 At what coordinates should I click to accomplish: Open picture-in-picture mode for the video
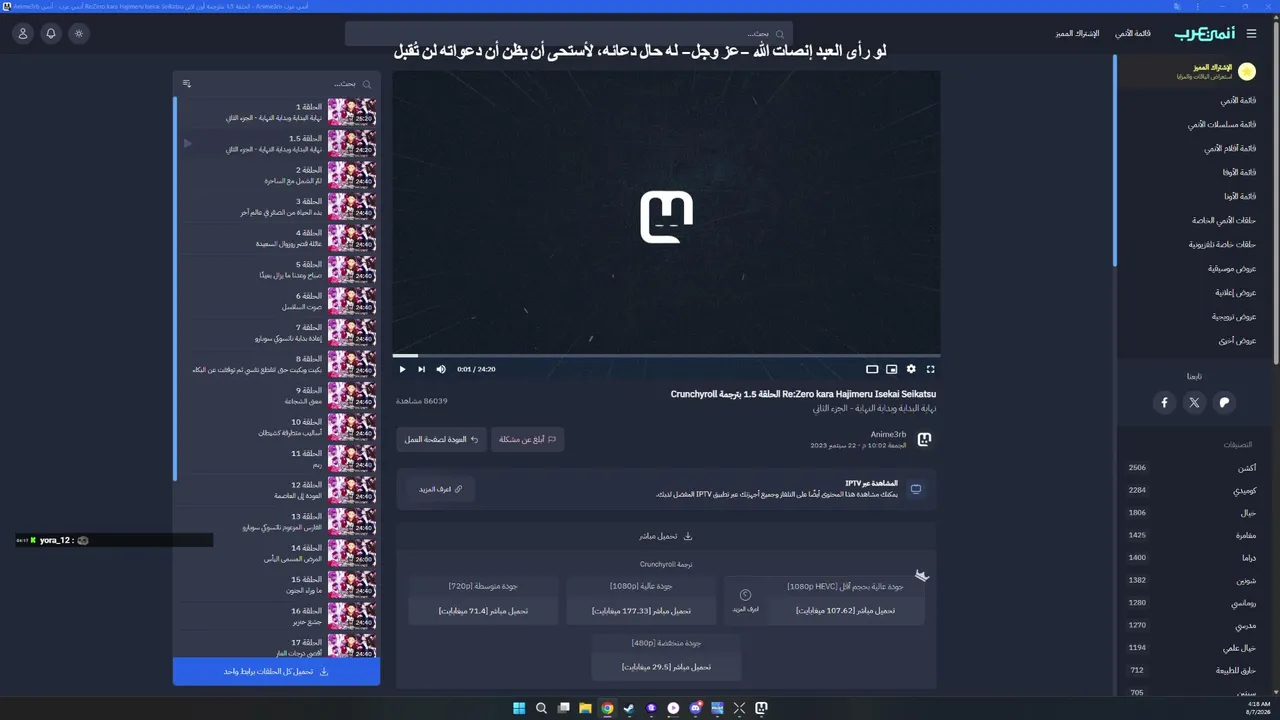pos(892,369)
